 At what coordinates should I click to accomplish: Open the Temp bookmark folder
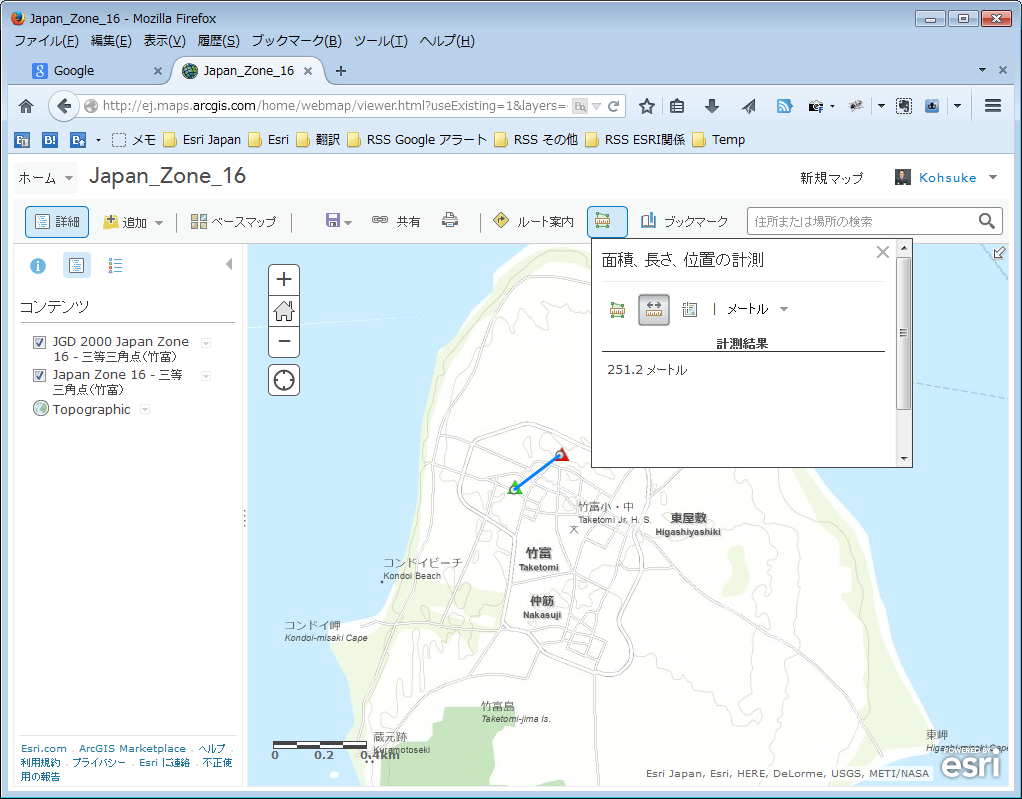tap(718, 139)
